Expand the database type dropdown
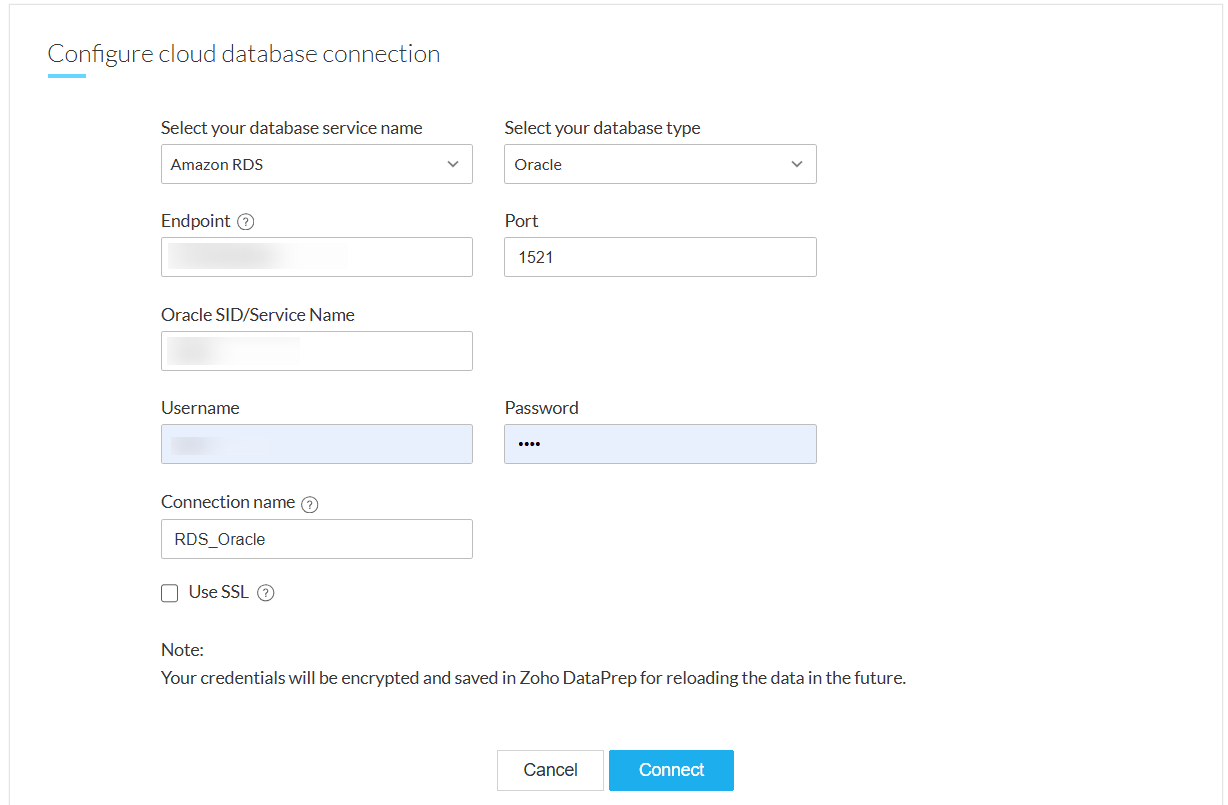 pos(660,164)
